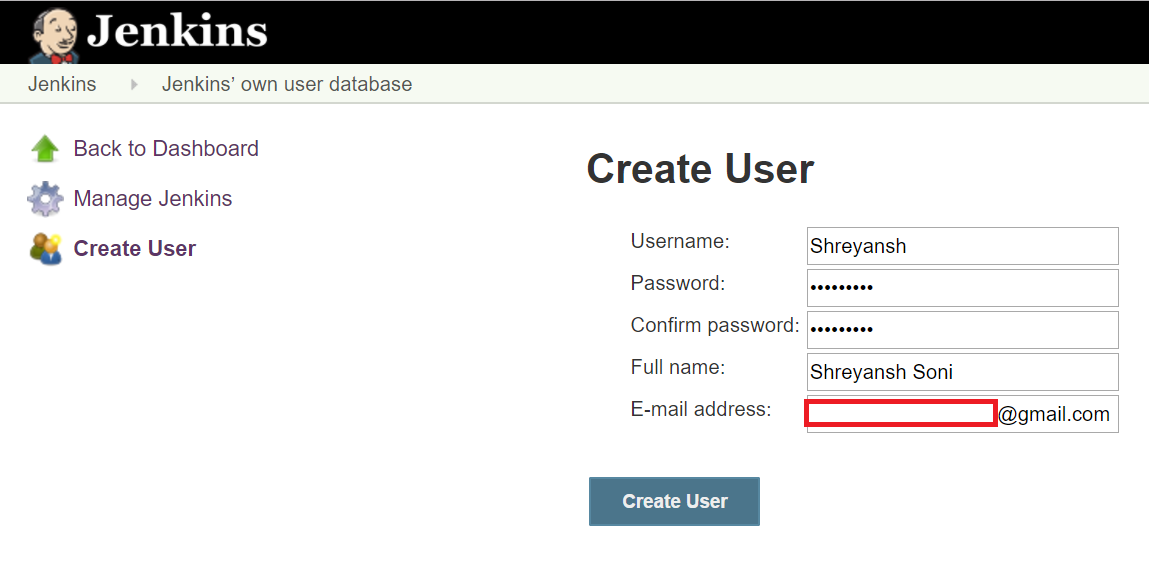1149x572 pixels.
Task: Focus the Username field containing Shreyansh
Action: [x=962, y=246]
